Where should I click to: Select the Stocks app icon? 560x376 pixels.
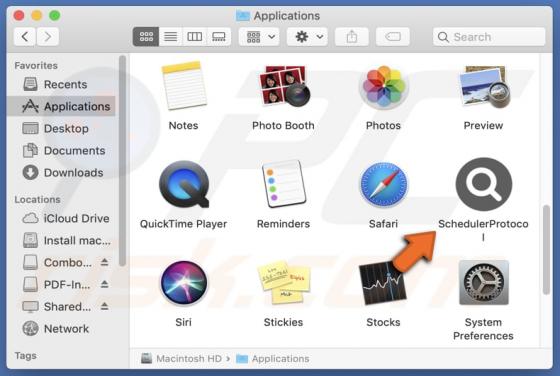[382, 284]
